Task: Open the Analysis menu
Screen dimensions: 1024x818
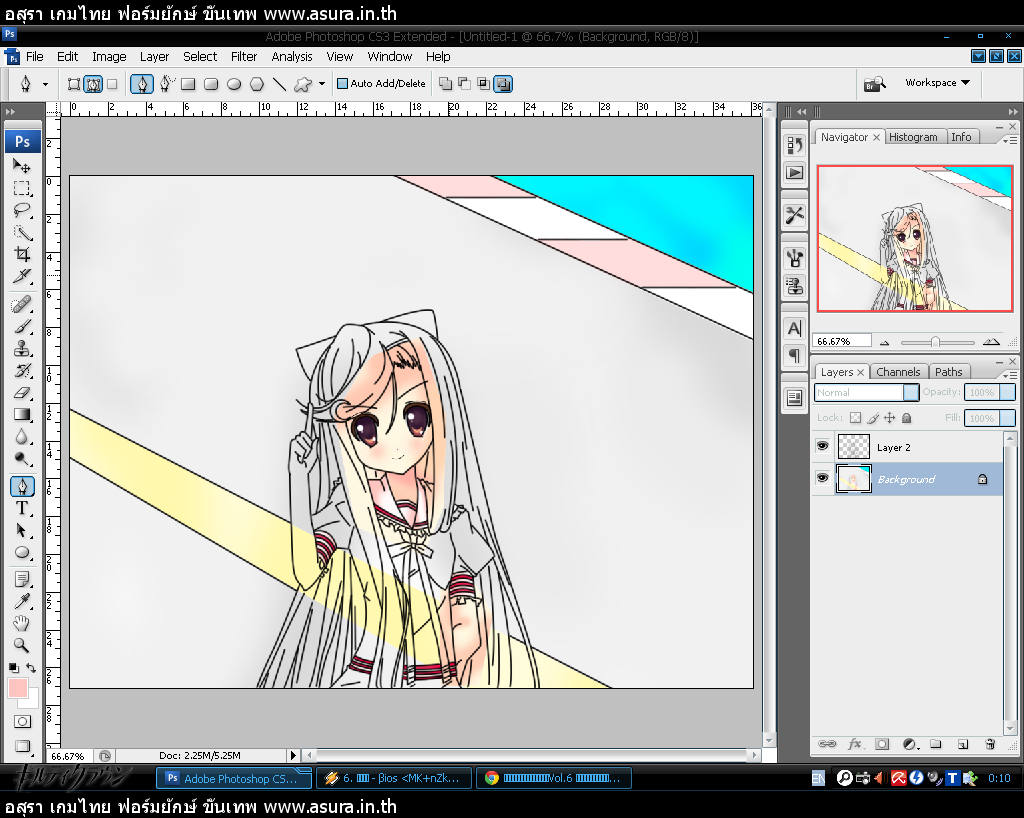Action: point(292,57)
